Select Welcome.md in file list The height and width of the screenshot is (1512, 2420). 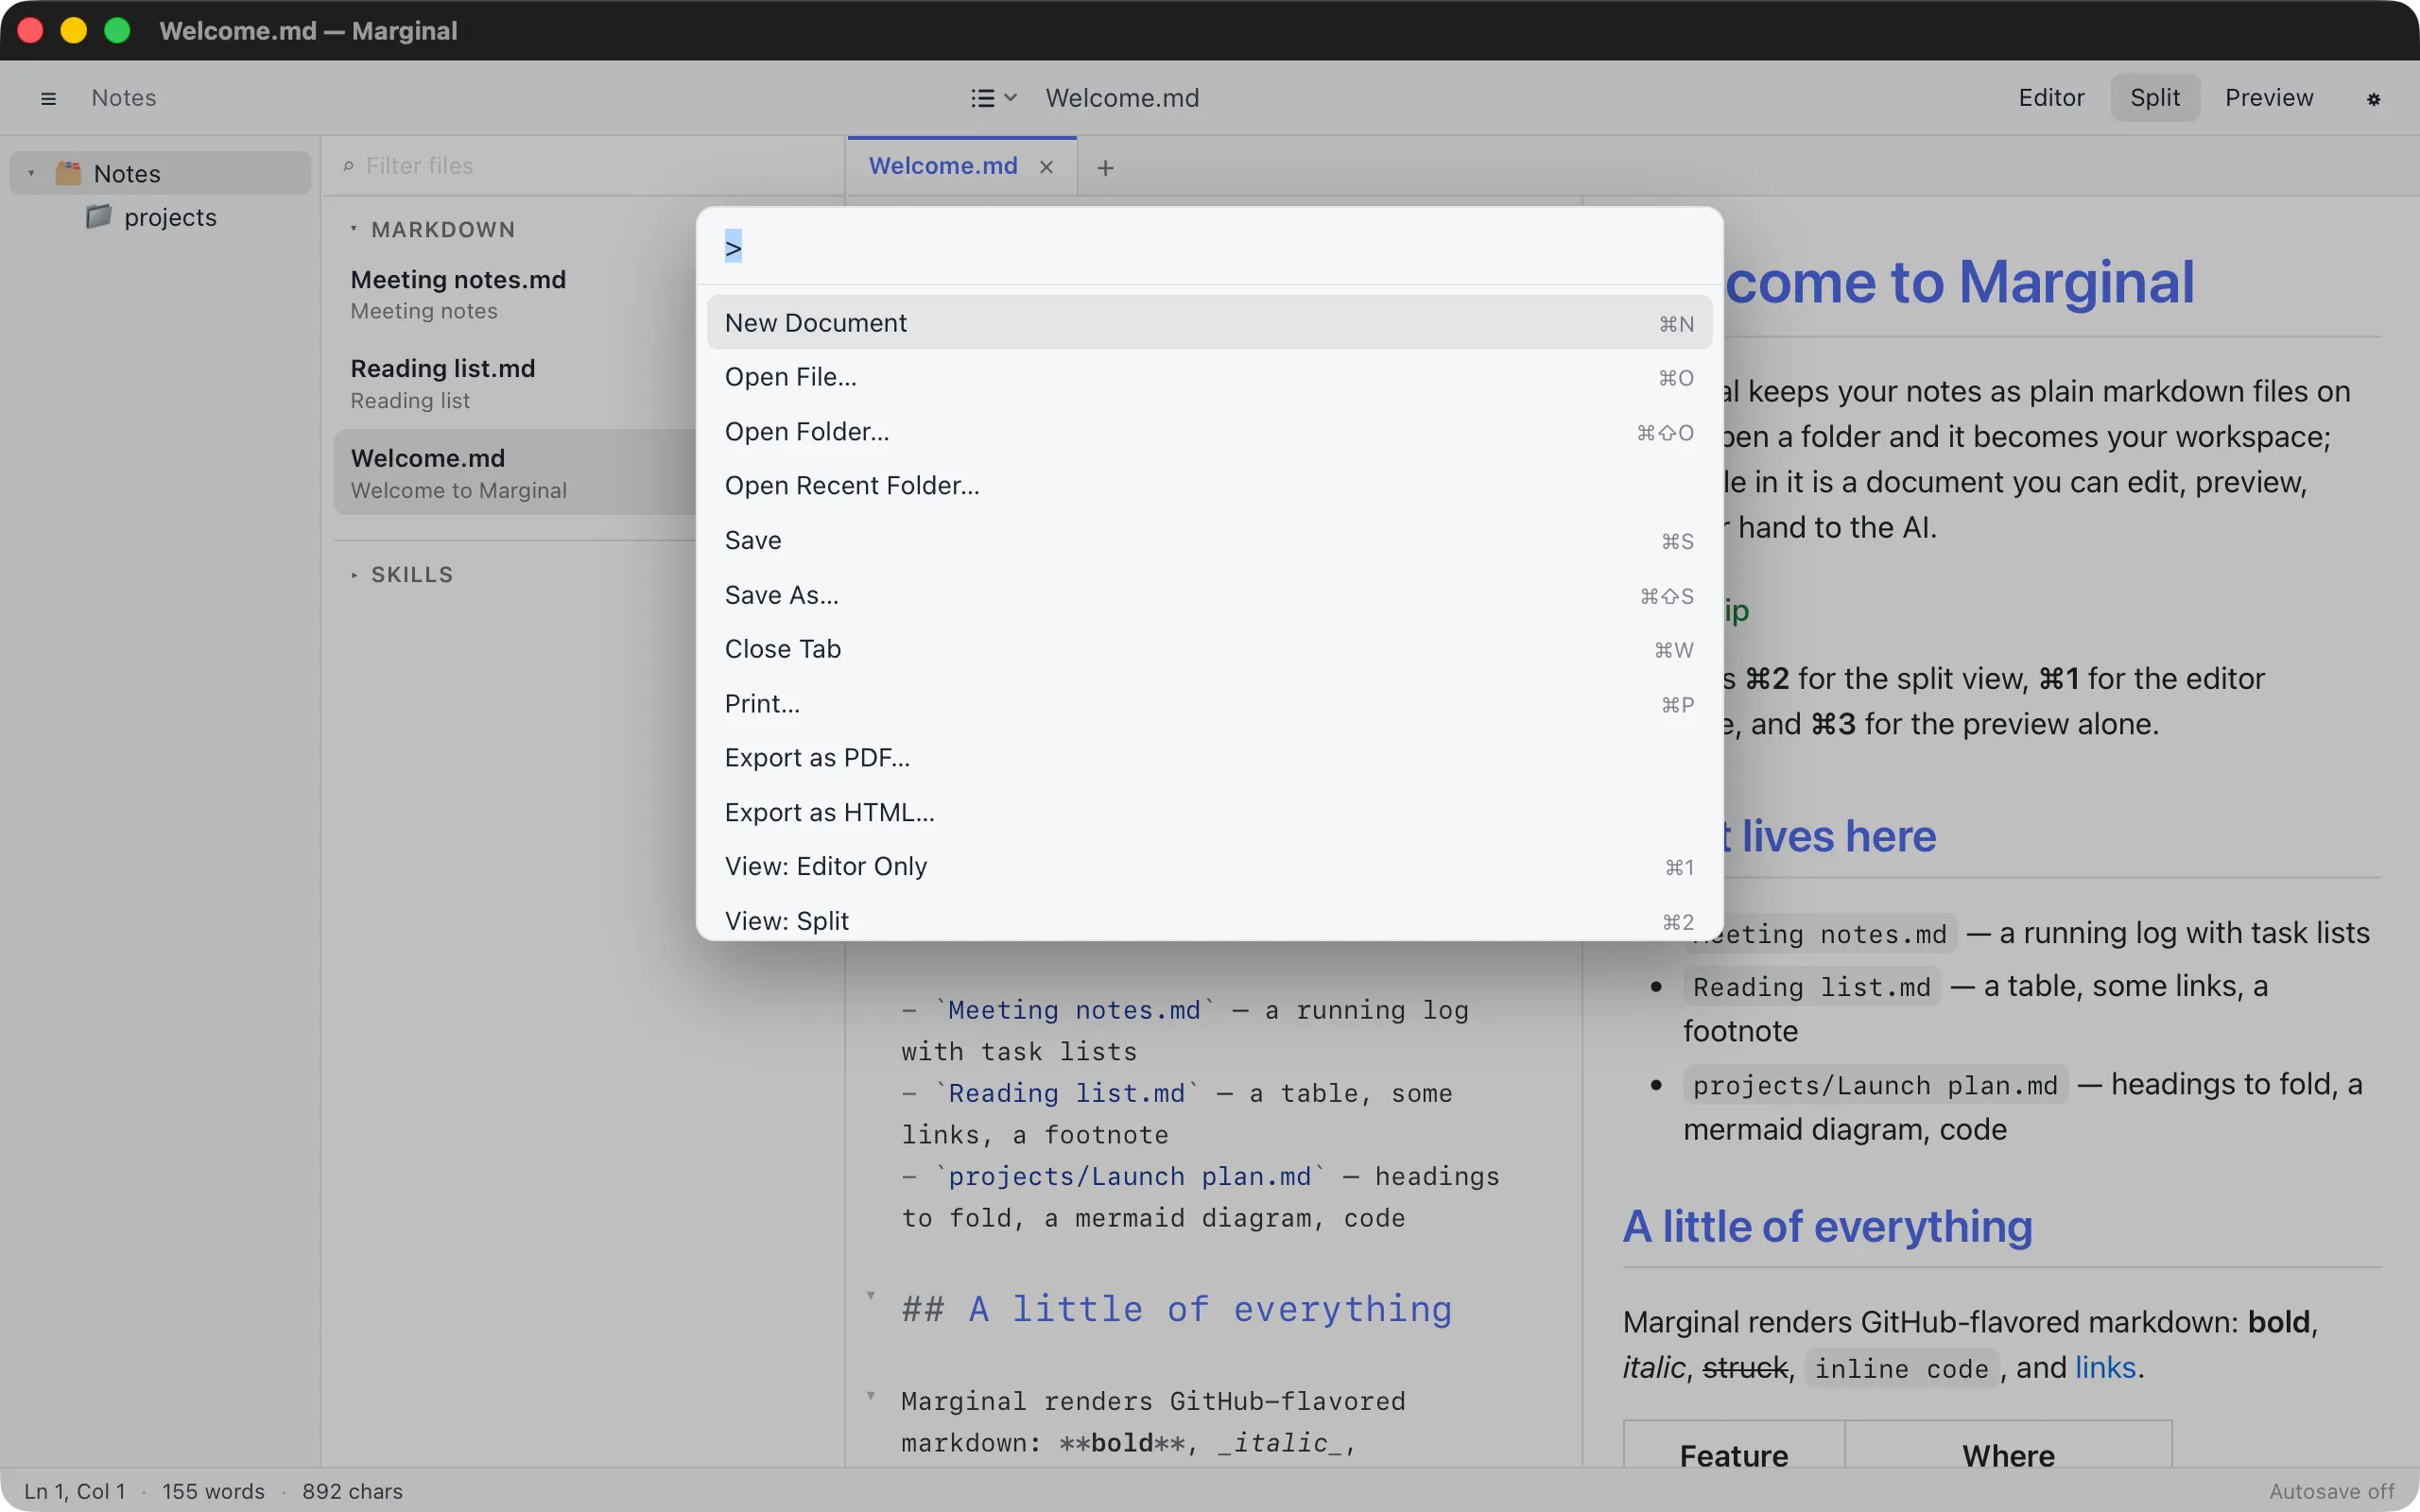[515, 473]
